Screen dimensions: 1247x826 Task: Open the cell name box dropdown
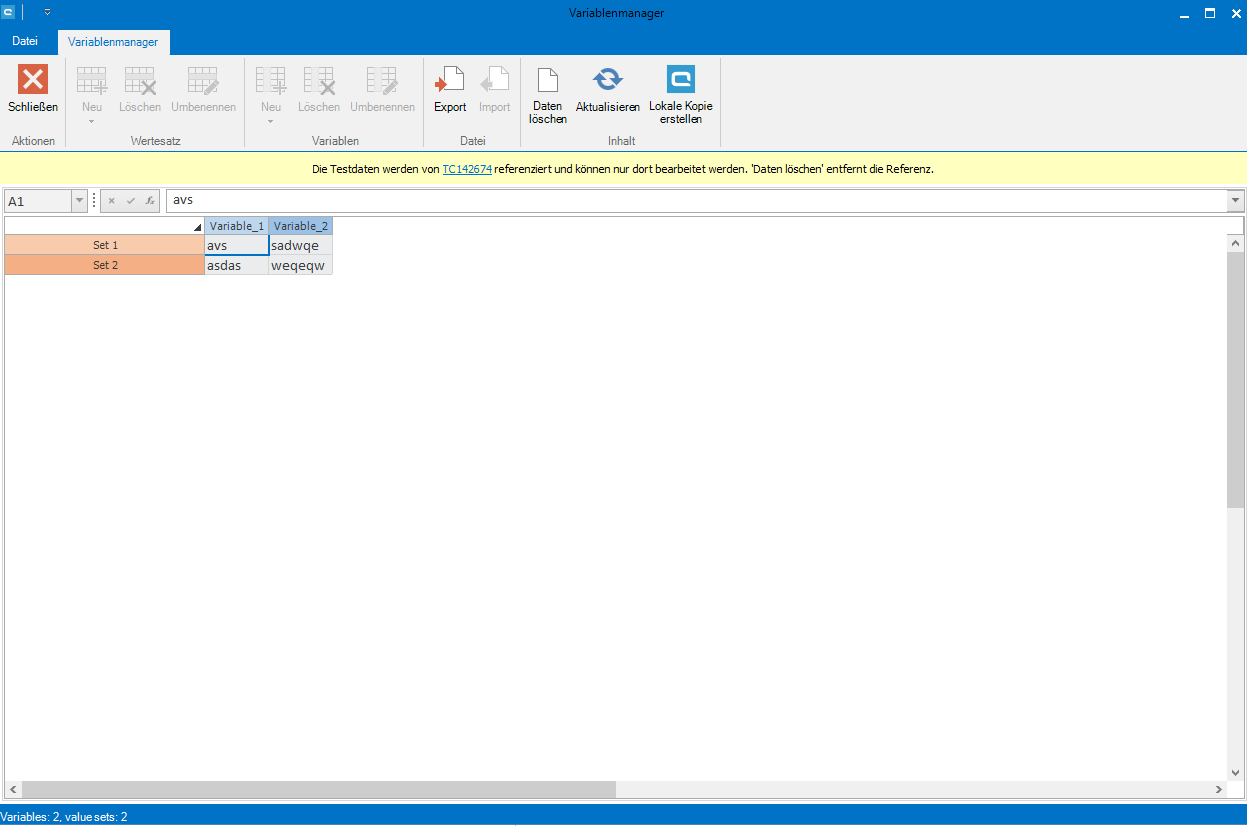[79, 201]
